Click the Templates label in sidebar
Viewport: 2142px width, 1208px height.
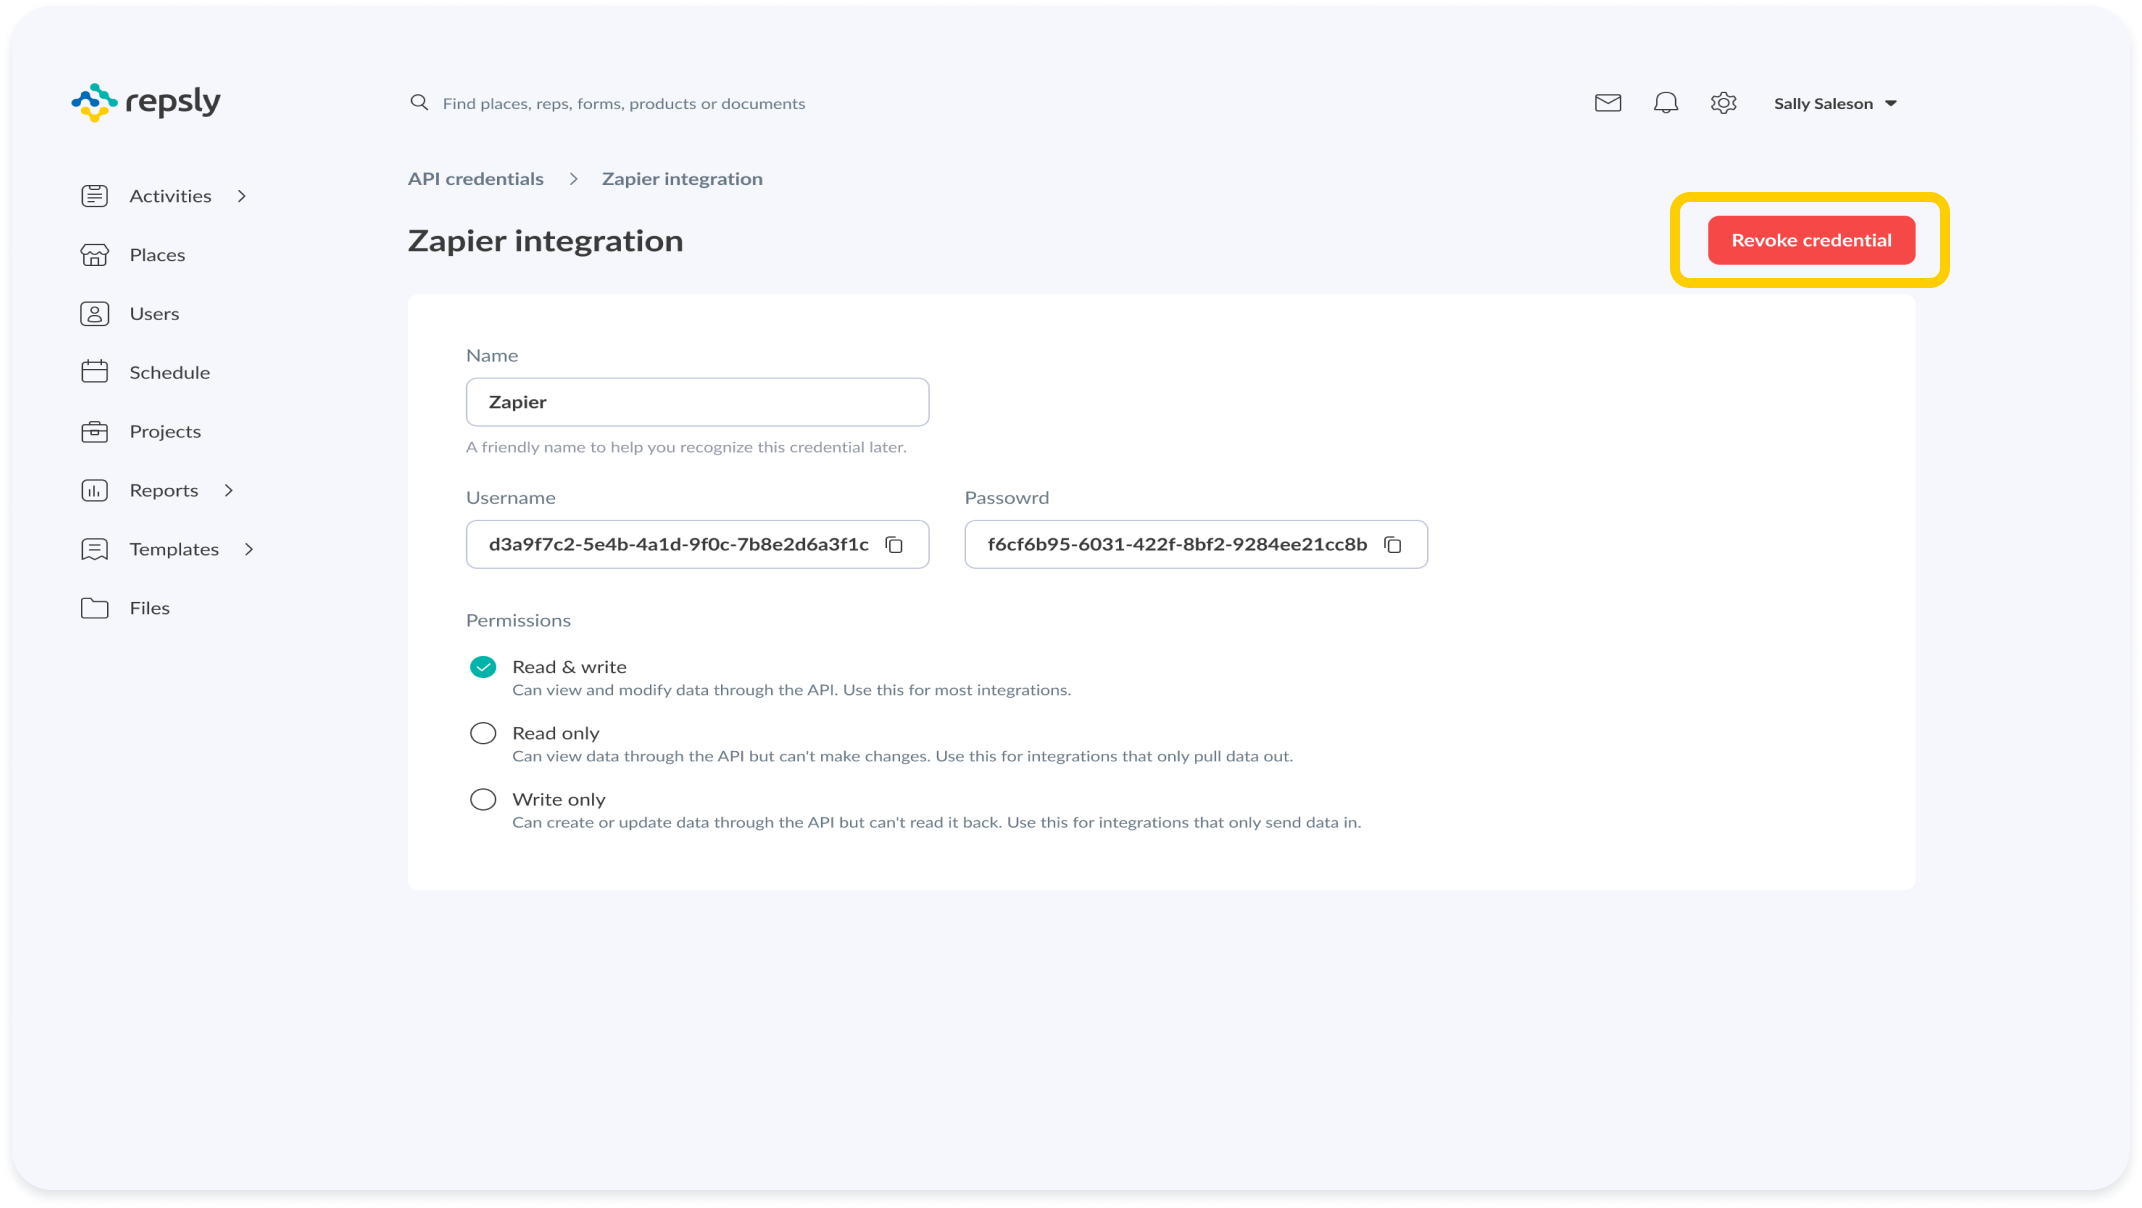174,549
